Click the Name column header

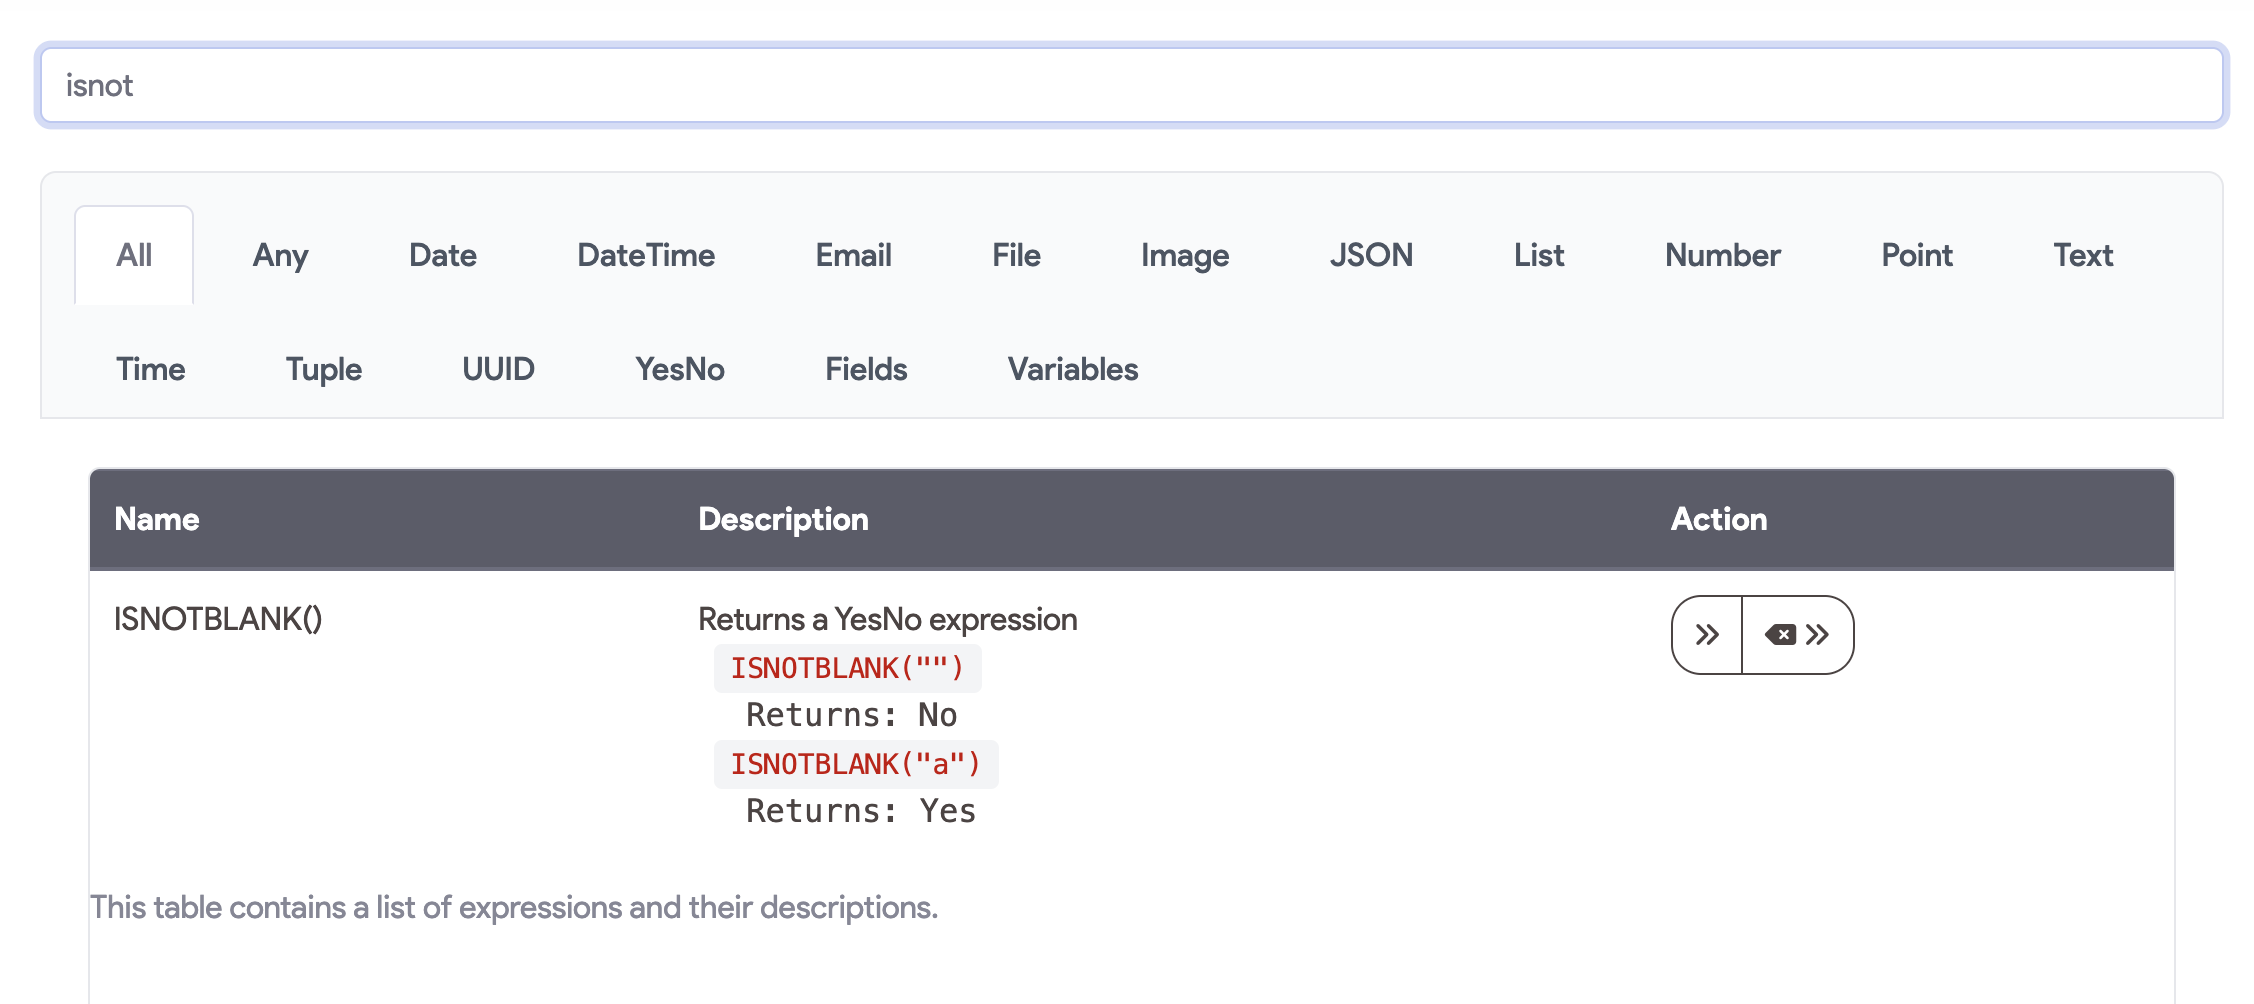click(x=157, y=519)
